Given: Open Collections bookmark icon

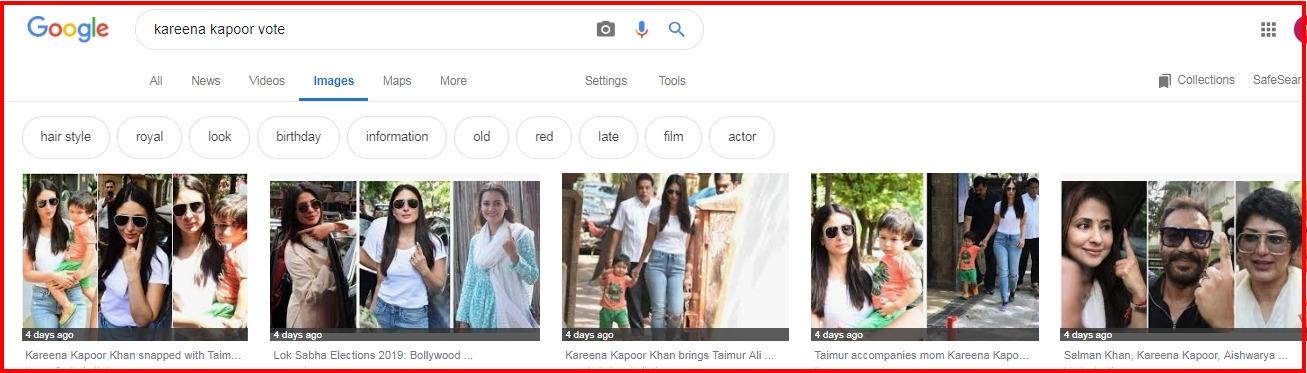Looking at the screenshot, I should click(1164, 81).
